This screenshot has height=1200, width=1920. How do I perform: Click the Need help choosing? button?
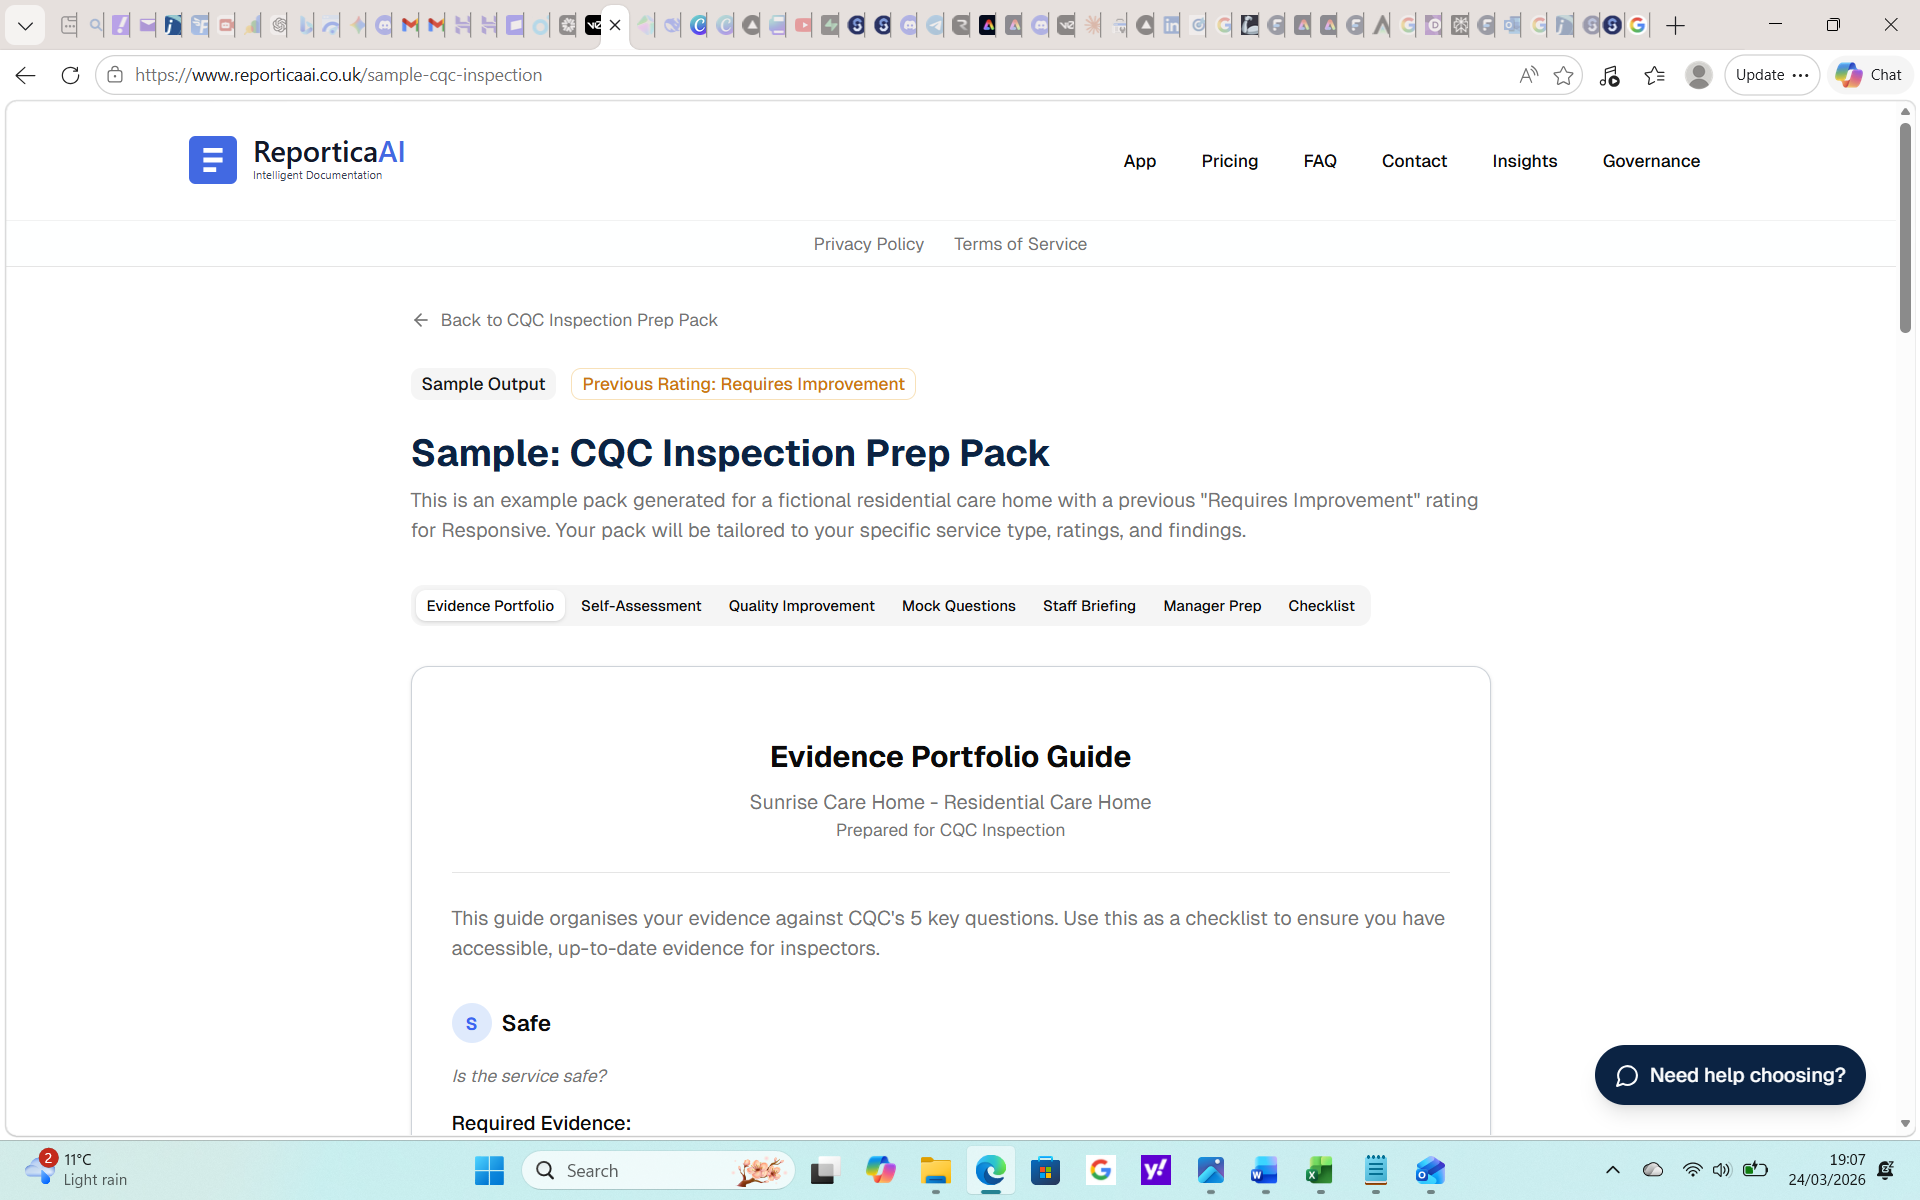(1730, 1075)
